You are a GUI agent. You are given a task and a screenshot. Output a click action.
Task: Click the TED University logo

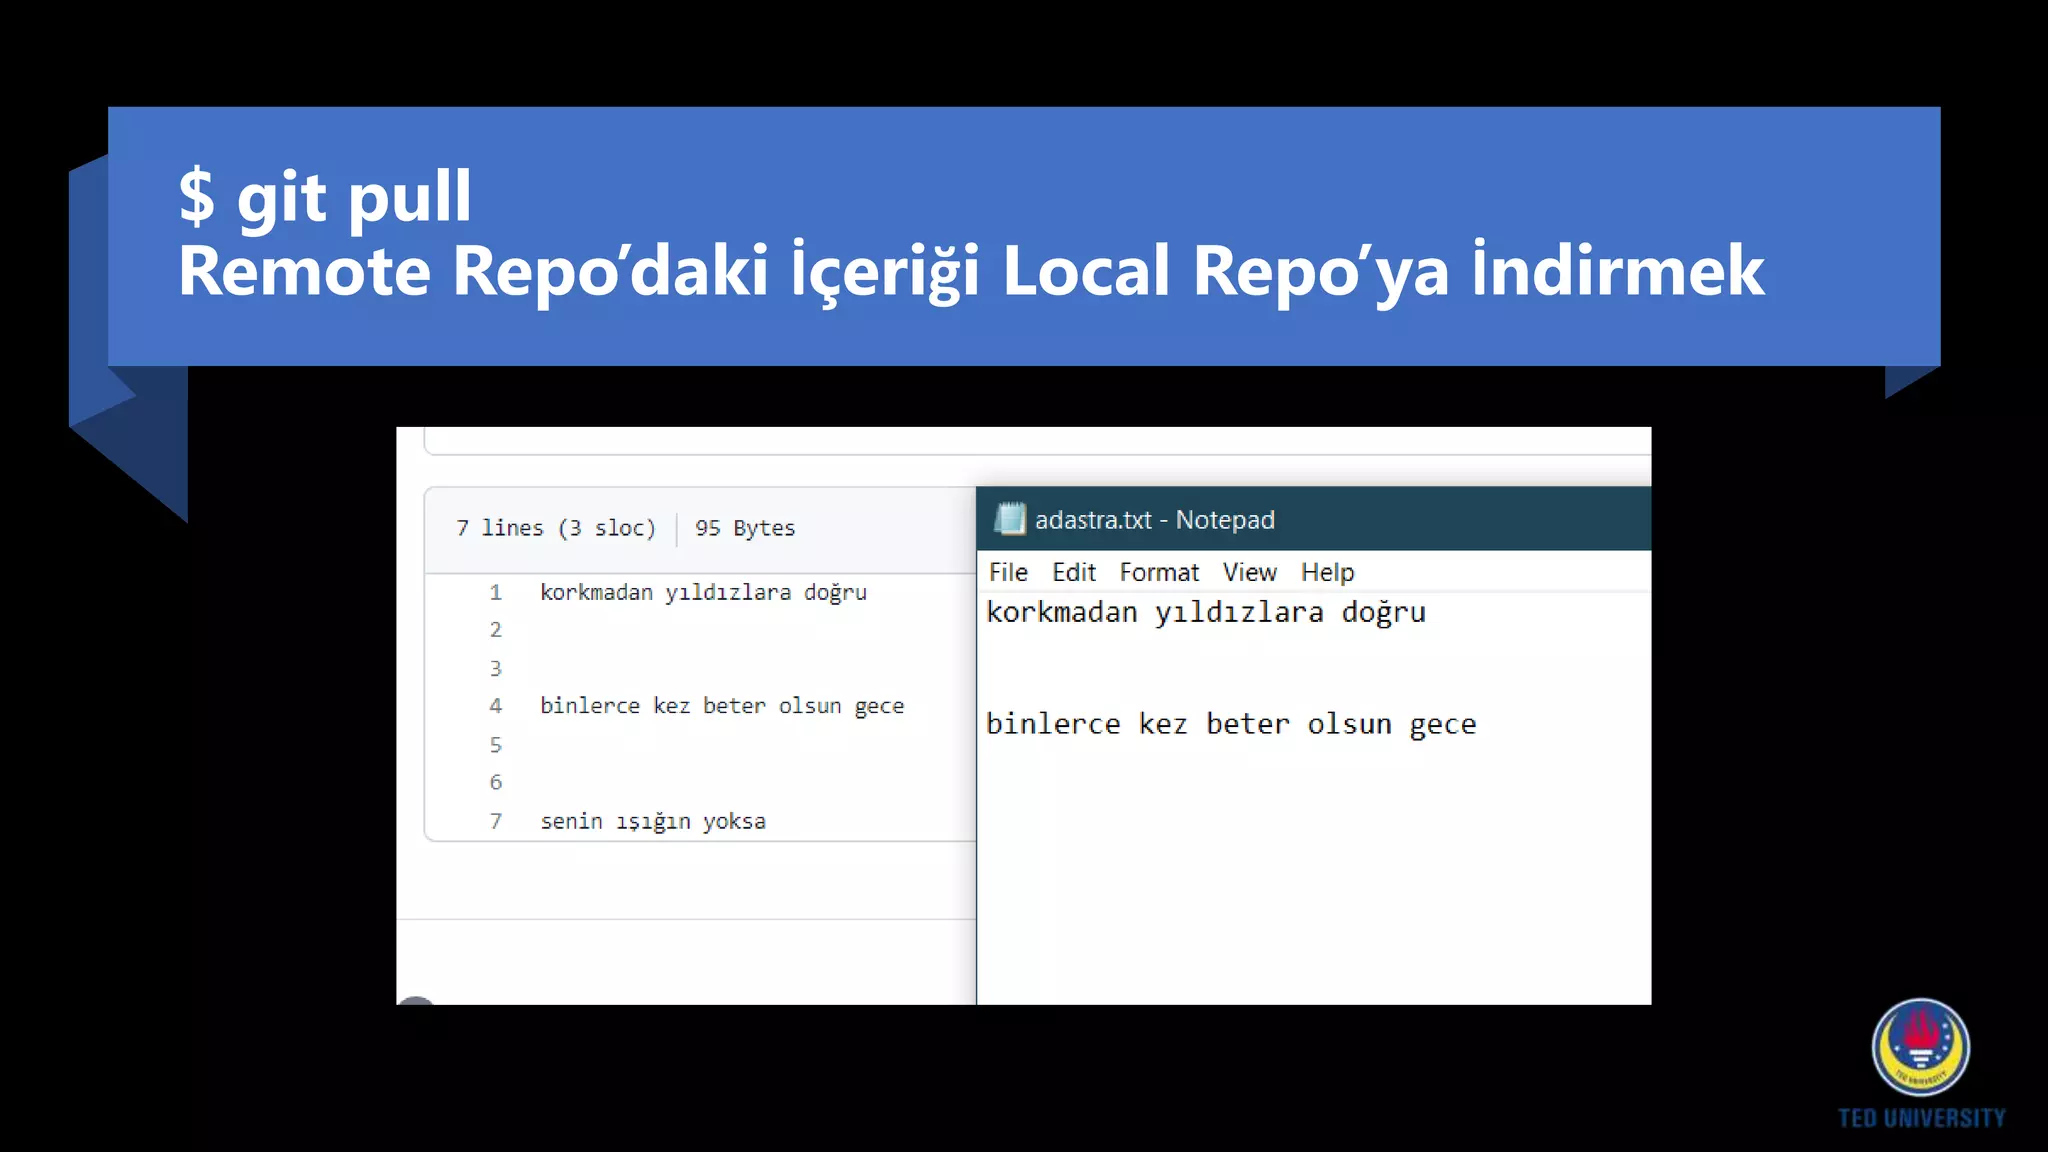point(1921,1064)
